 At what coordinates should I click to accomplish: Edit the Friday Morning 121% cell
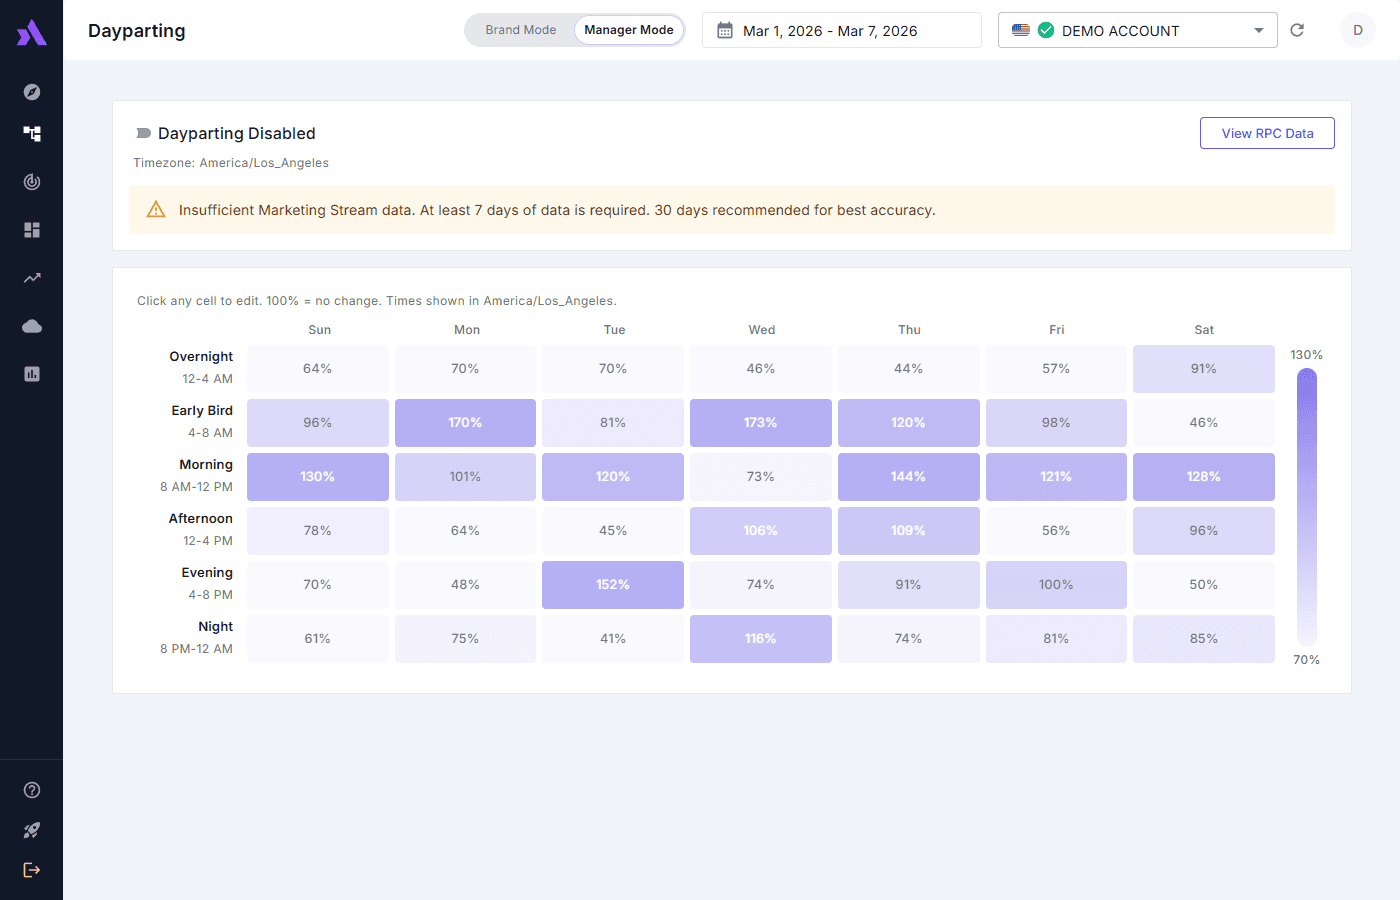(x=1056, y=477)
